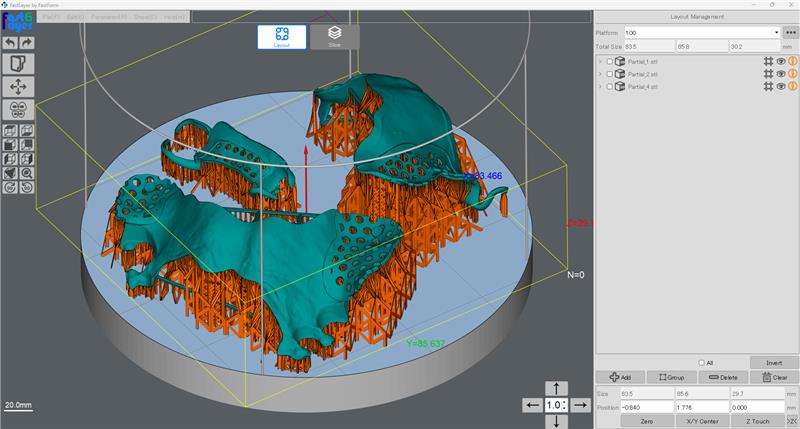Viewport: 800px width, 429px height.
Task: Nudge the model with the up arrow
Action: click(558, 388)
